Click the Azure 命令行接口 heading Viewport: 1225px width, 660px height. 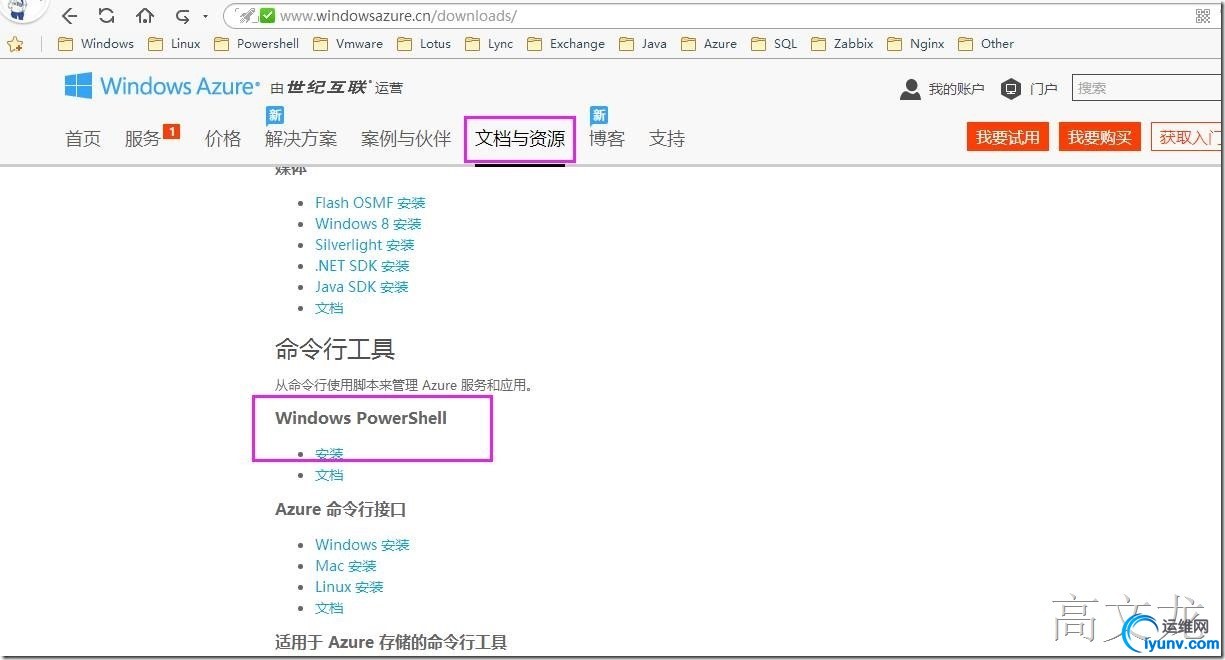coord(341,510)
